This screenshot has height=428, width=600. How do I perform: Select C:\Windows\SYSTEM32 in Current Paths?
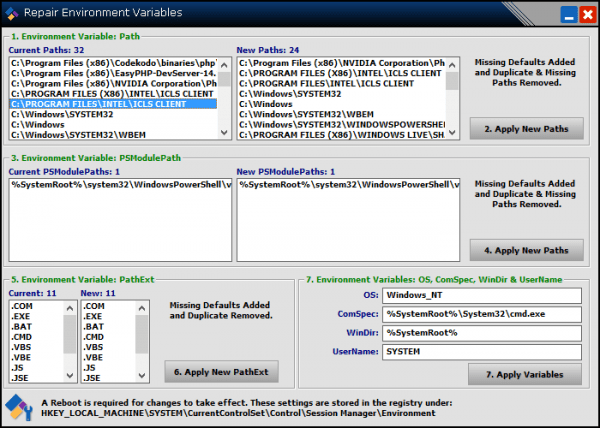click(114, 114)
